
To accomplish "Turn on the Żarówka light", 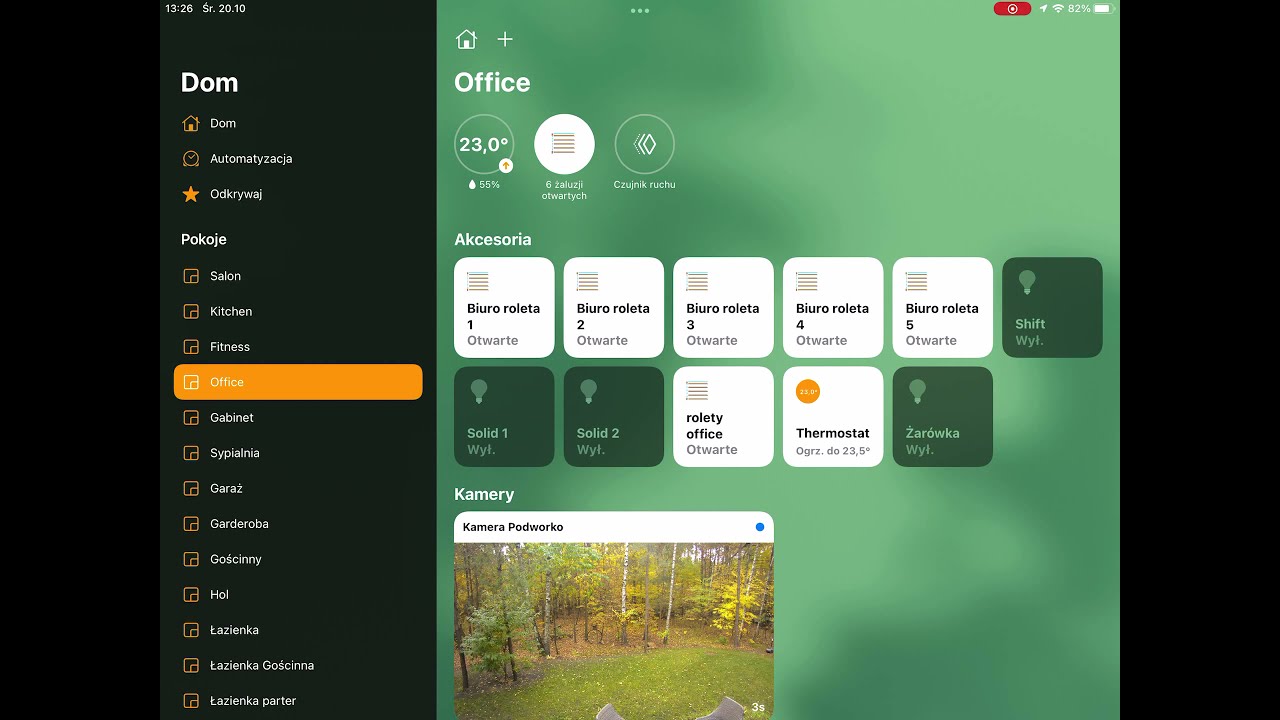I will 943,417.
